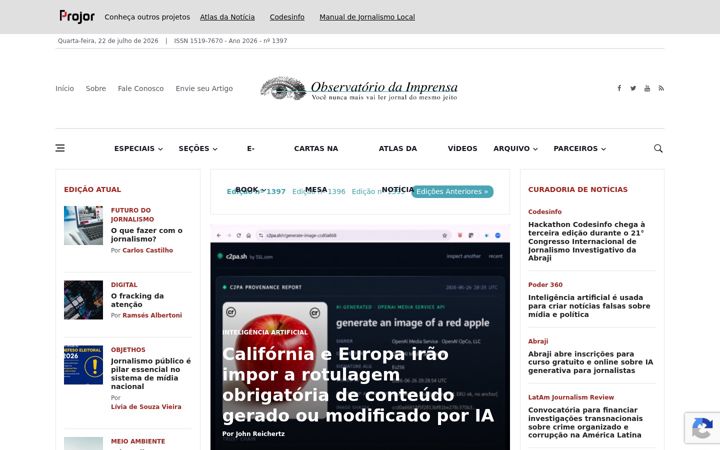This screenshot has height=450, width=720.
Task: Read 'O fracking da atenção' article
Action: click(x=137, y=300)
